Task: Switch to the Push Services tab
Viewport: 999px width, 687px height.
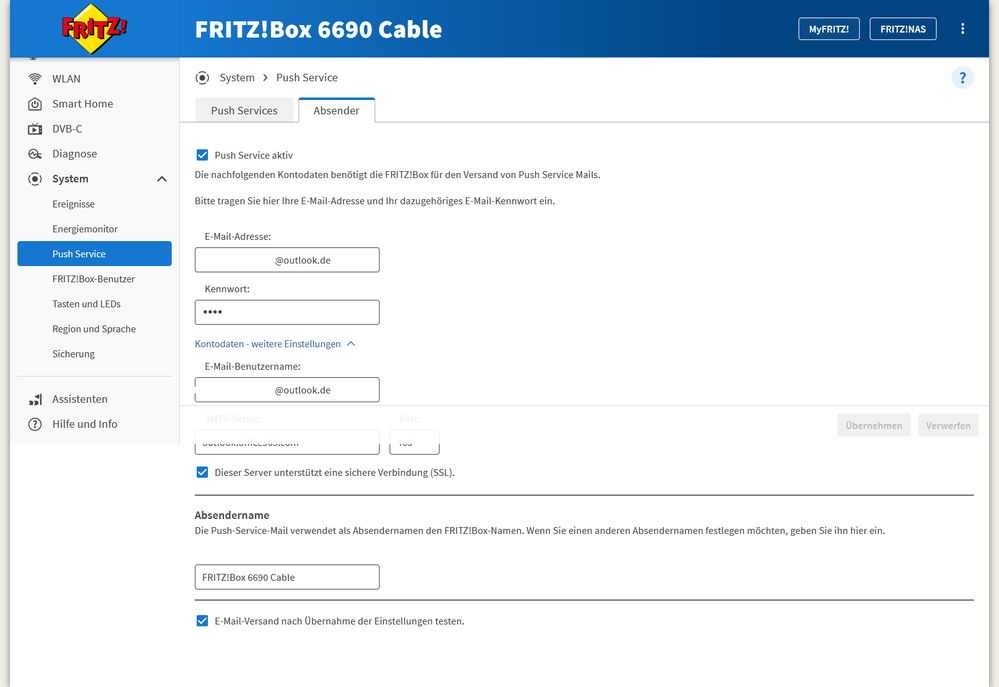Action: [x=244, y=111]
